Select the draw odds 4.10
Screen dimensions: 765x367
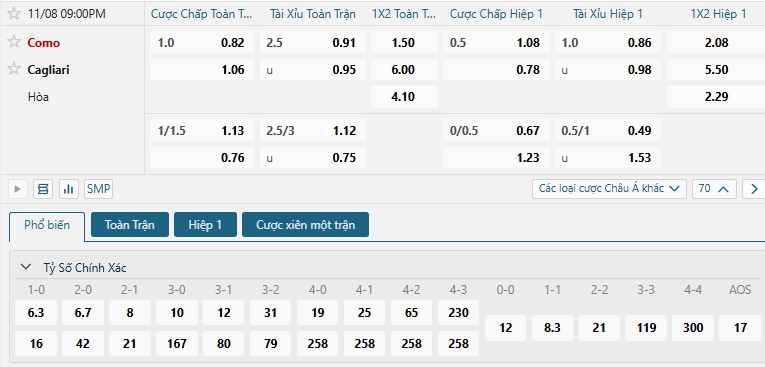(403, 97)
